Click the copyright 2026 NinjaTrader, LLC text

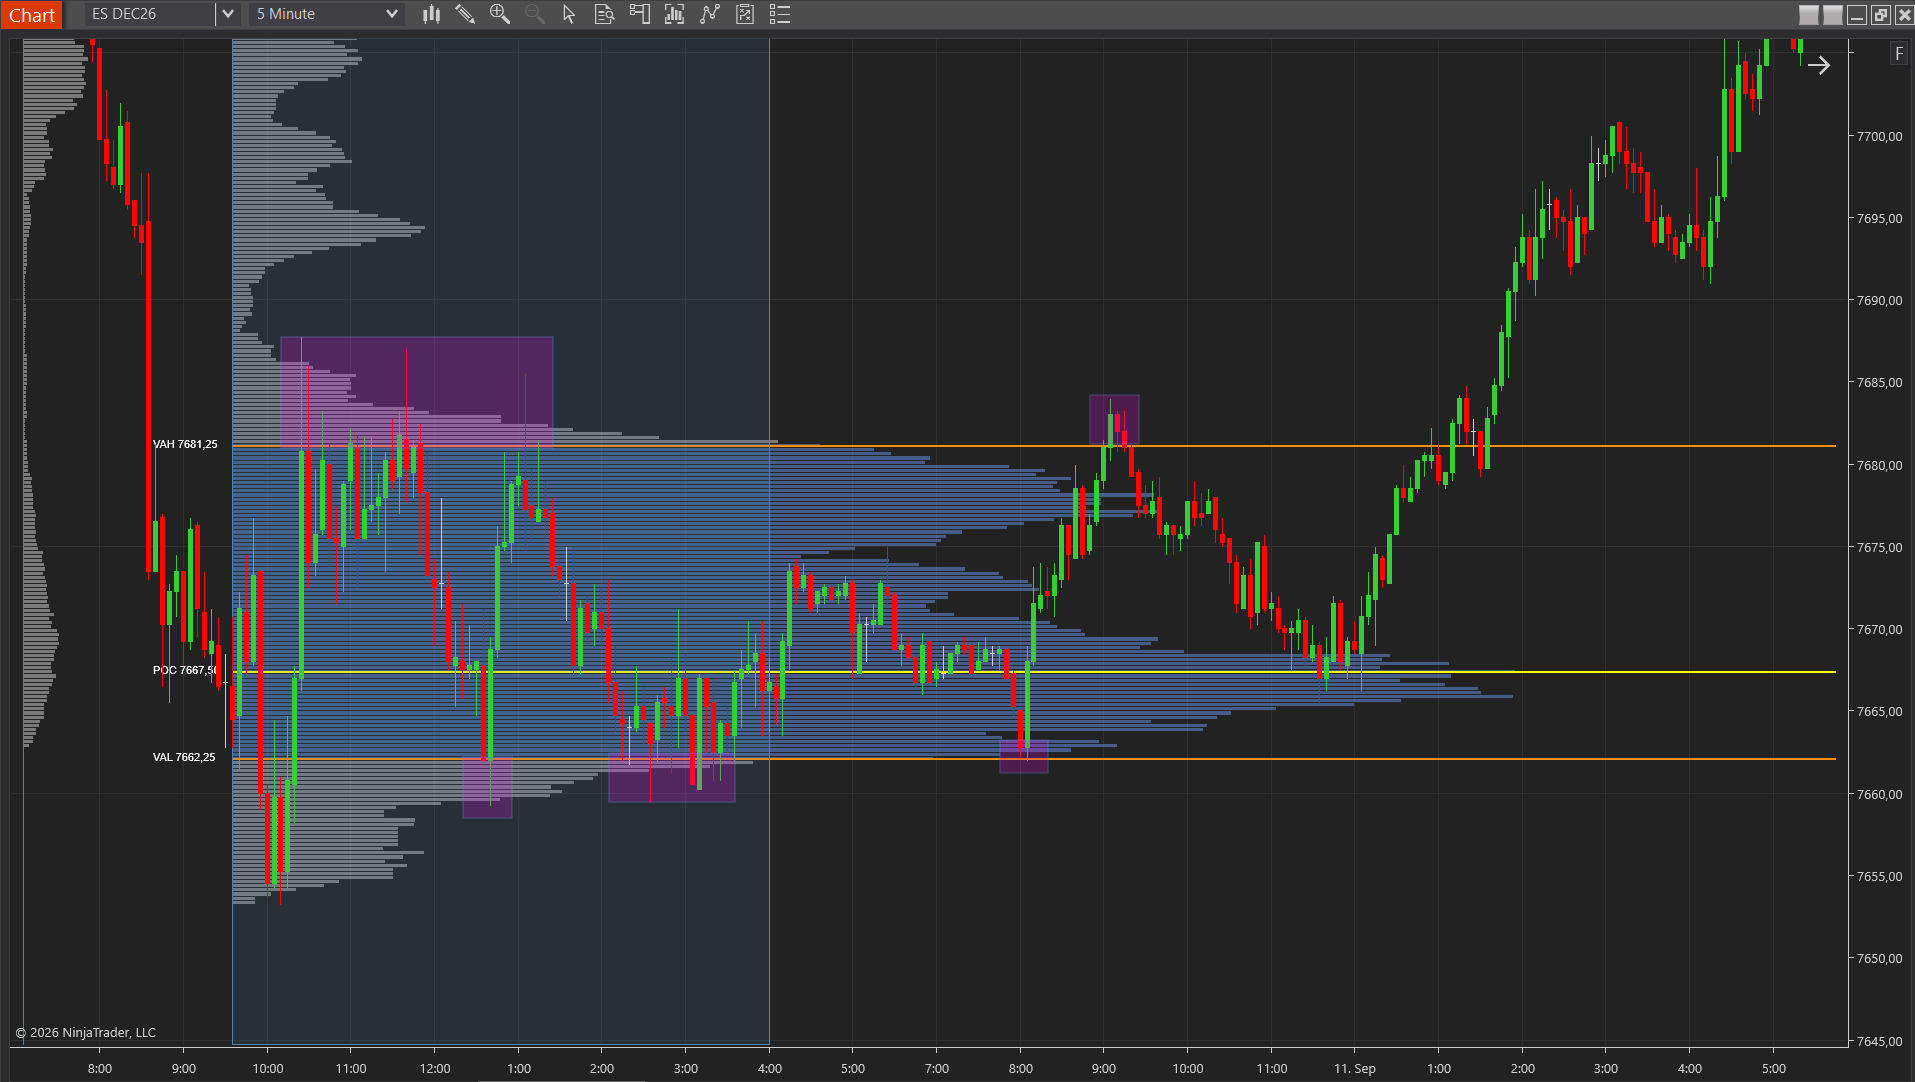[86, 1032]
